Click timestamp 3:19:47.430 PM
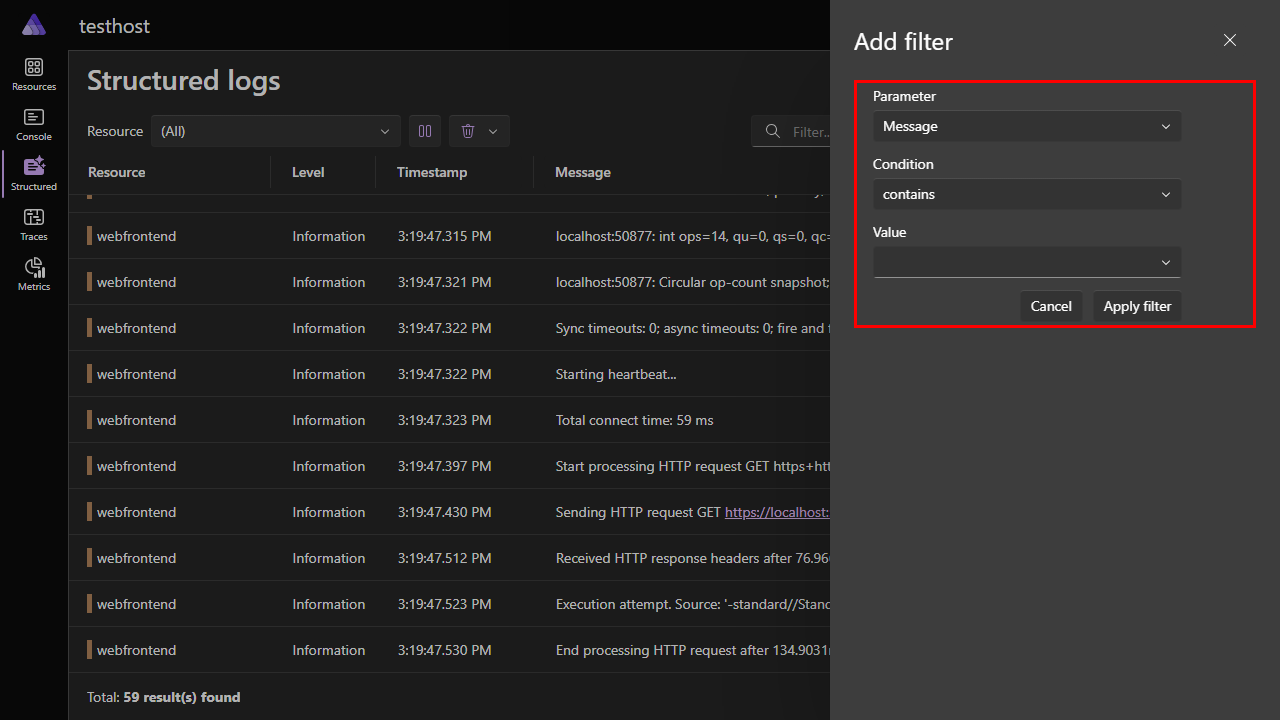 pyautogui.click(x=444, y=512)
